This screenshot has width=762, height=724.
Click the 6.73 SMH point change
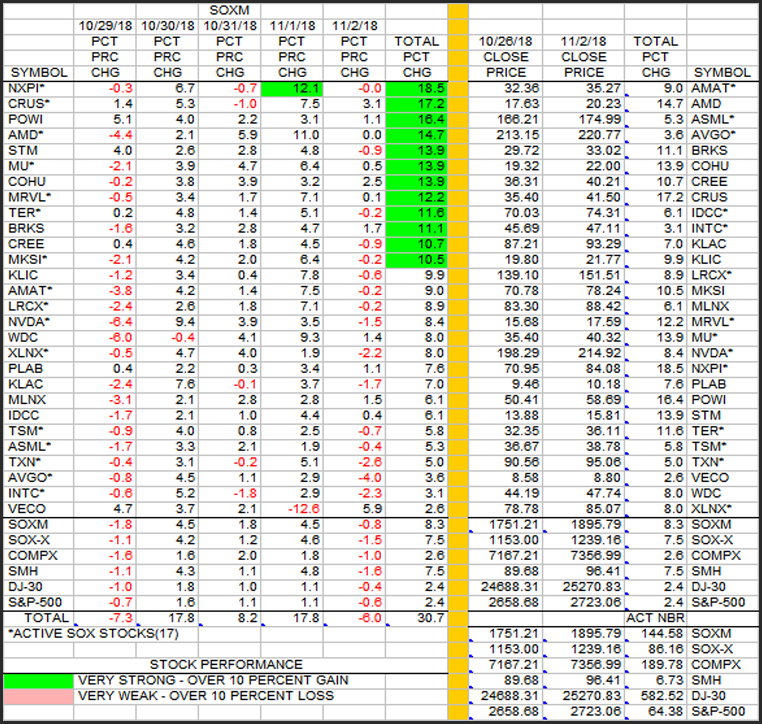point(669,680)
